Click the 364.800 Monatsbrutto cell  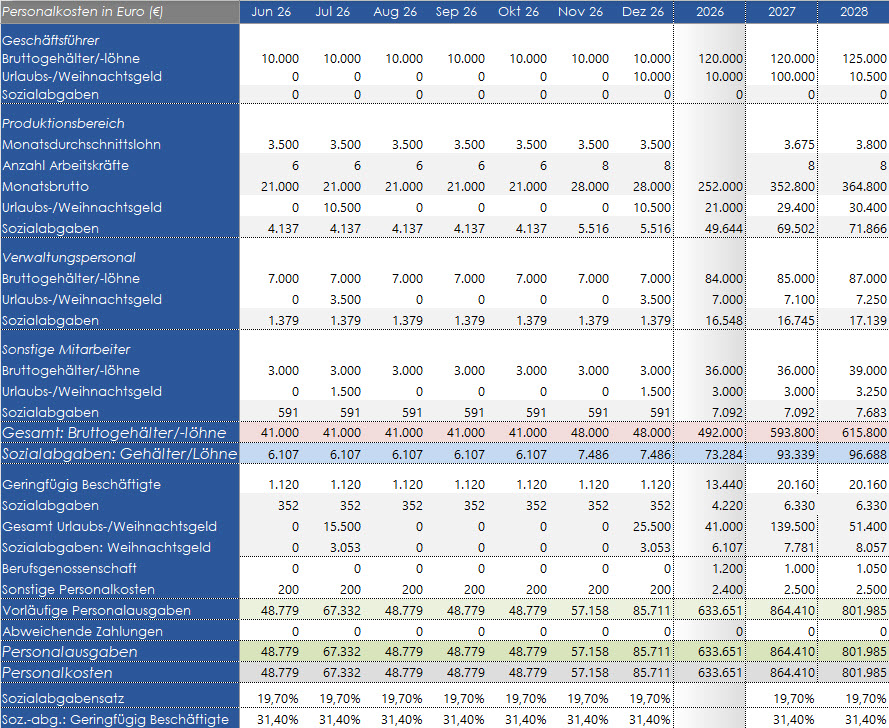pyautogui.click(x=864, y=187)
